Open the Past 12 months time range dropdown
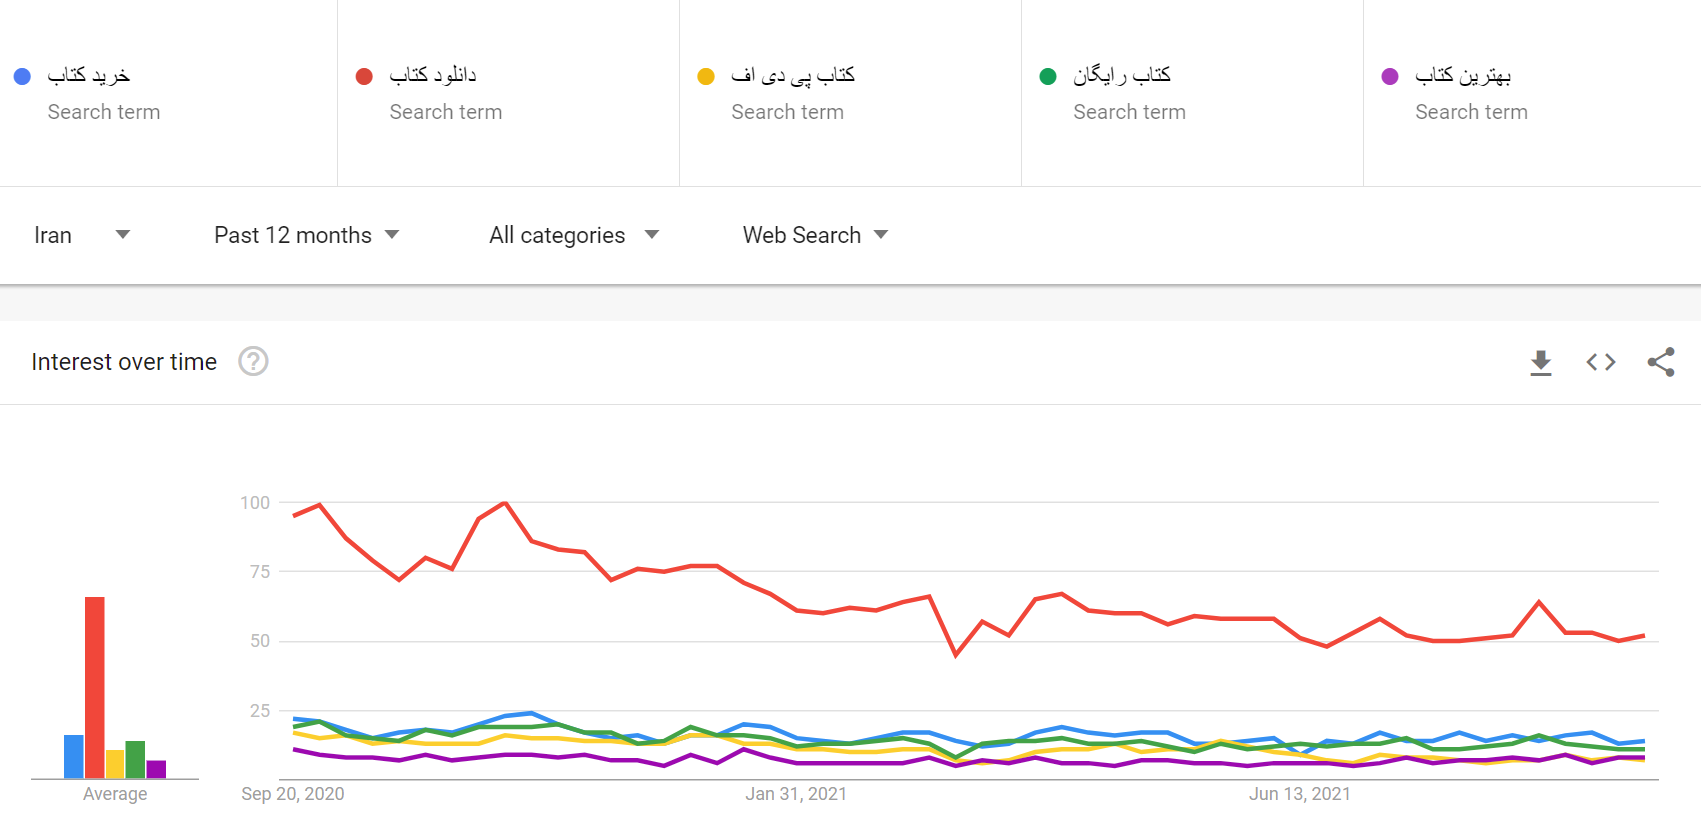The width and height of the screenshot is (1701, 821). coord(306,235)
